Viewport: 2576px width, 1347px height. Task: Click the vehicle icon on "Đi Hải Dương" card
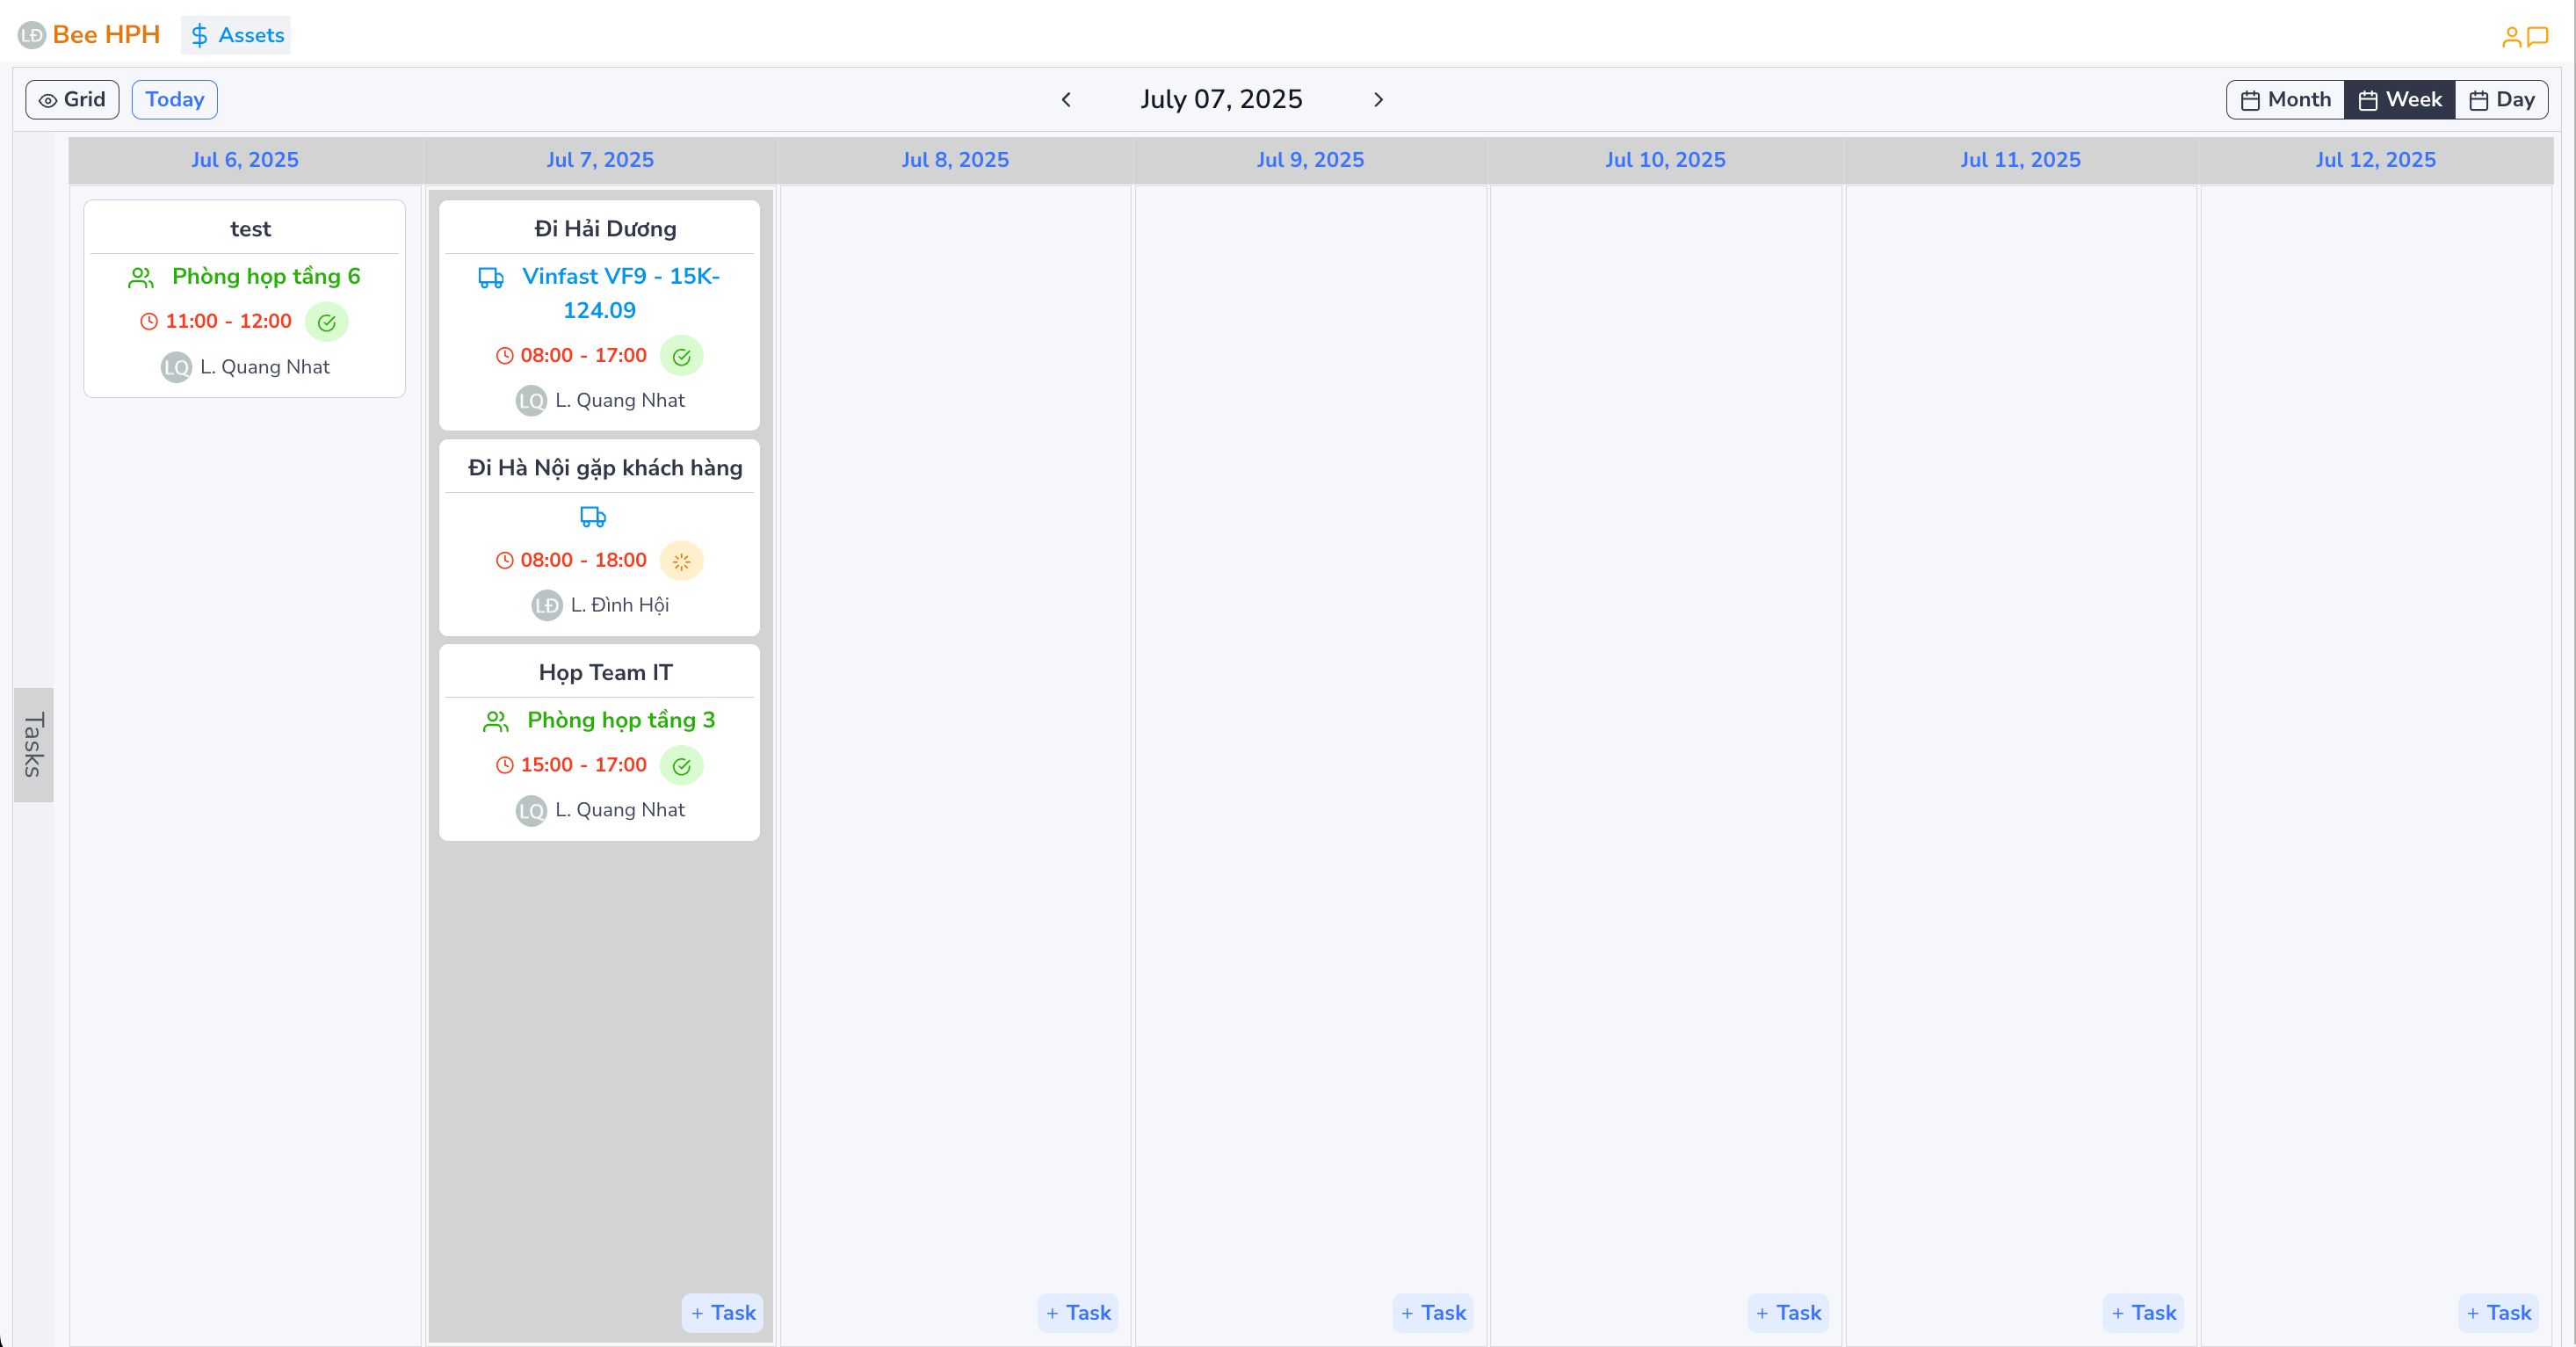tap(491, 277)
